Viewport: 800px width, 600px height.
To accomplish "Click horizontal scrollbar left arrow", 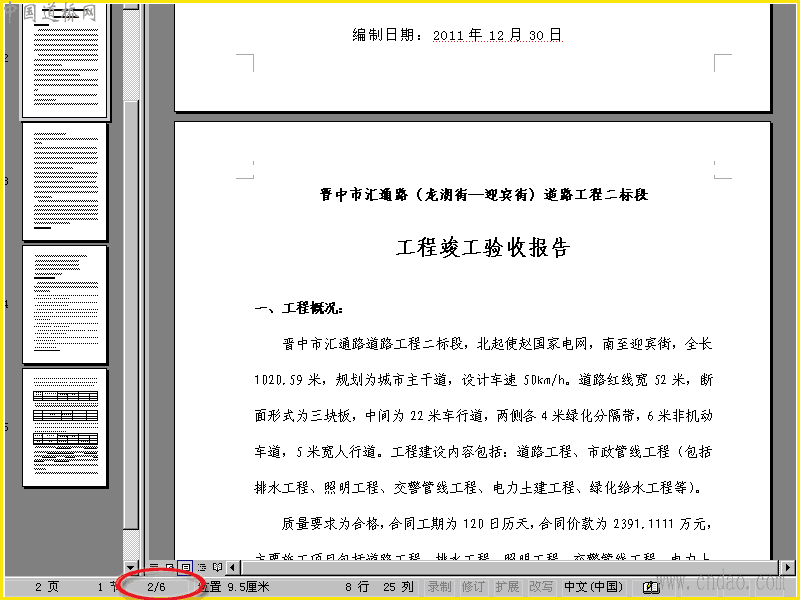I will (233, 567).
